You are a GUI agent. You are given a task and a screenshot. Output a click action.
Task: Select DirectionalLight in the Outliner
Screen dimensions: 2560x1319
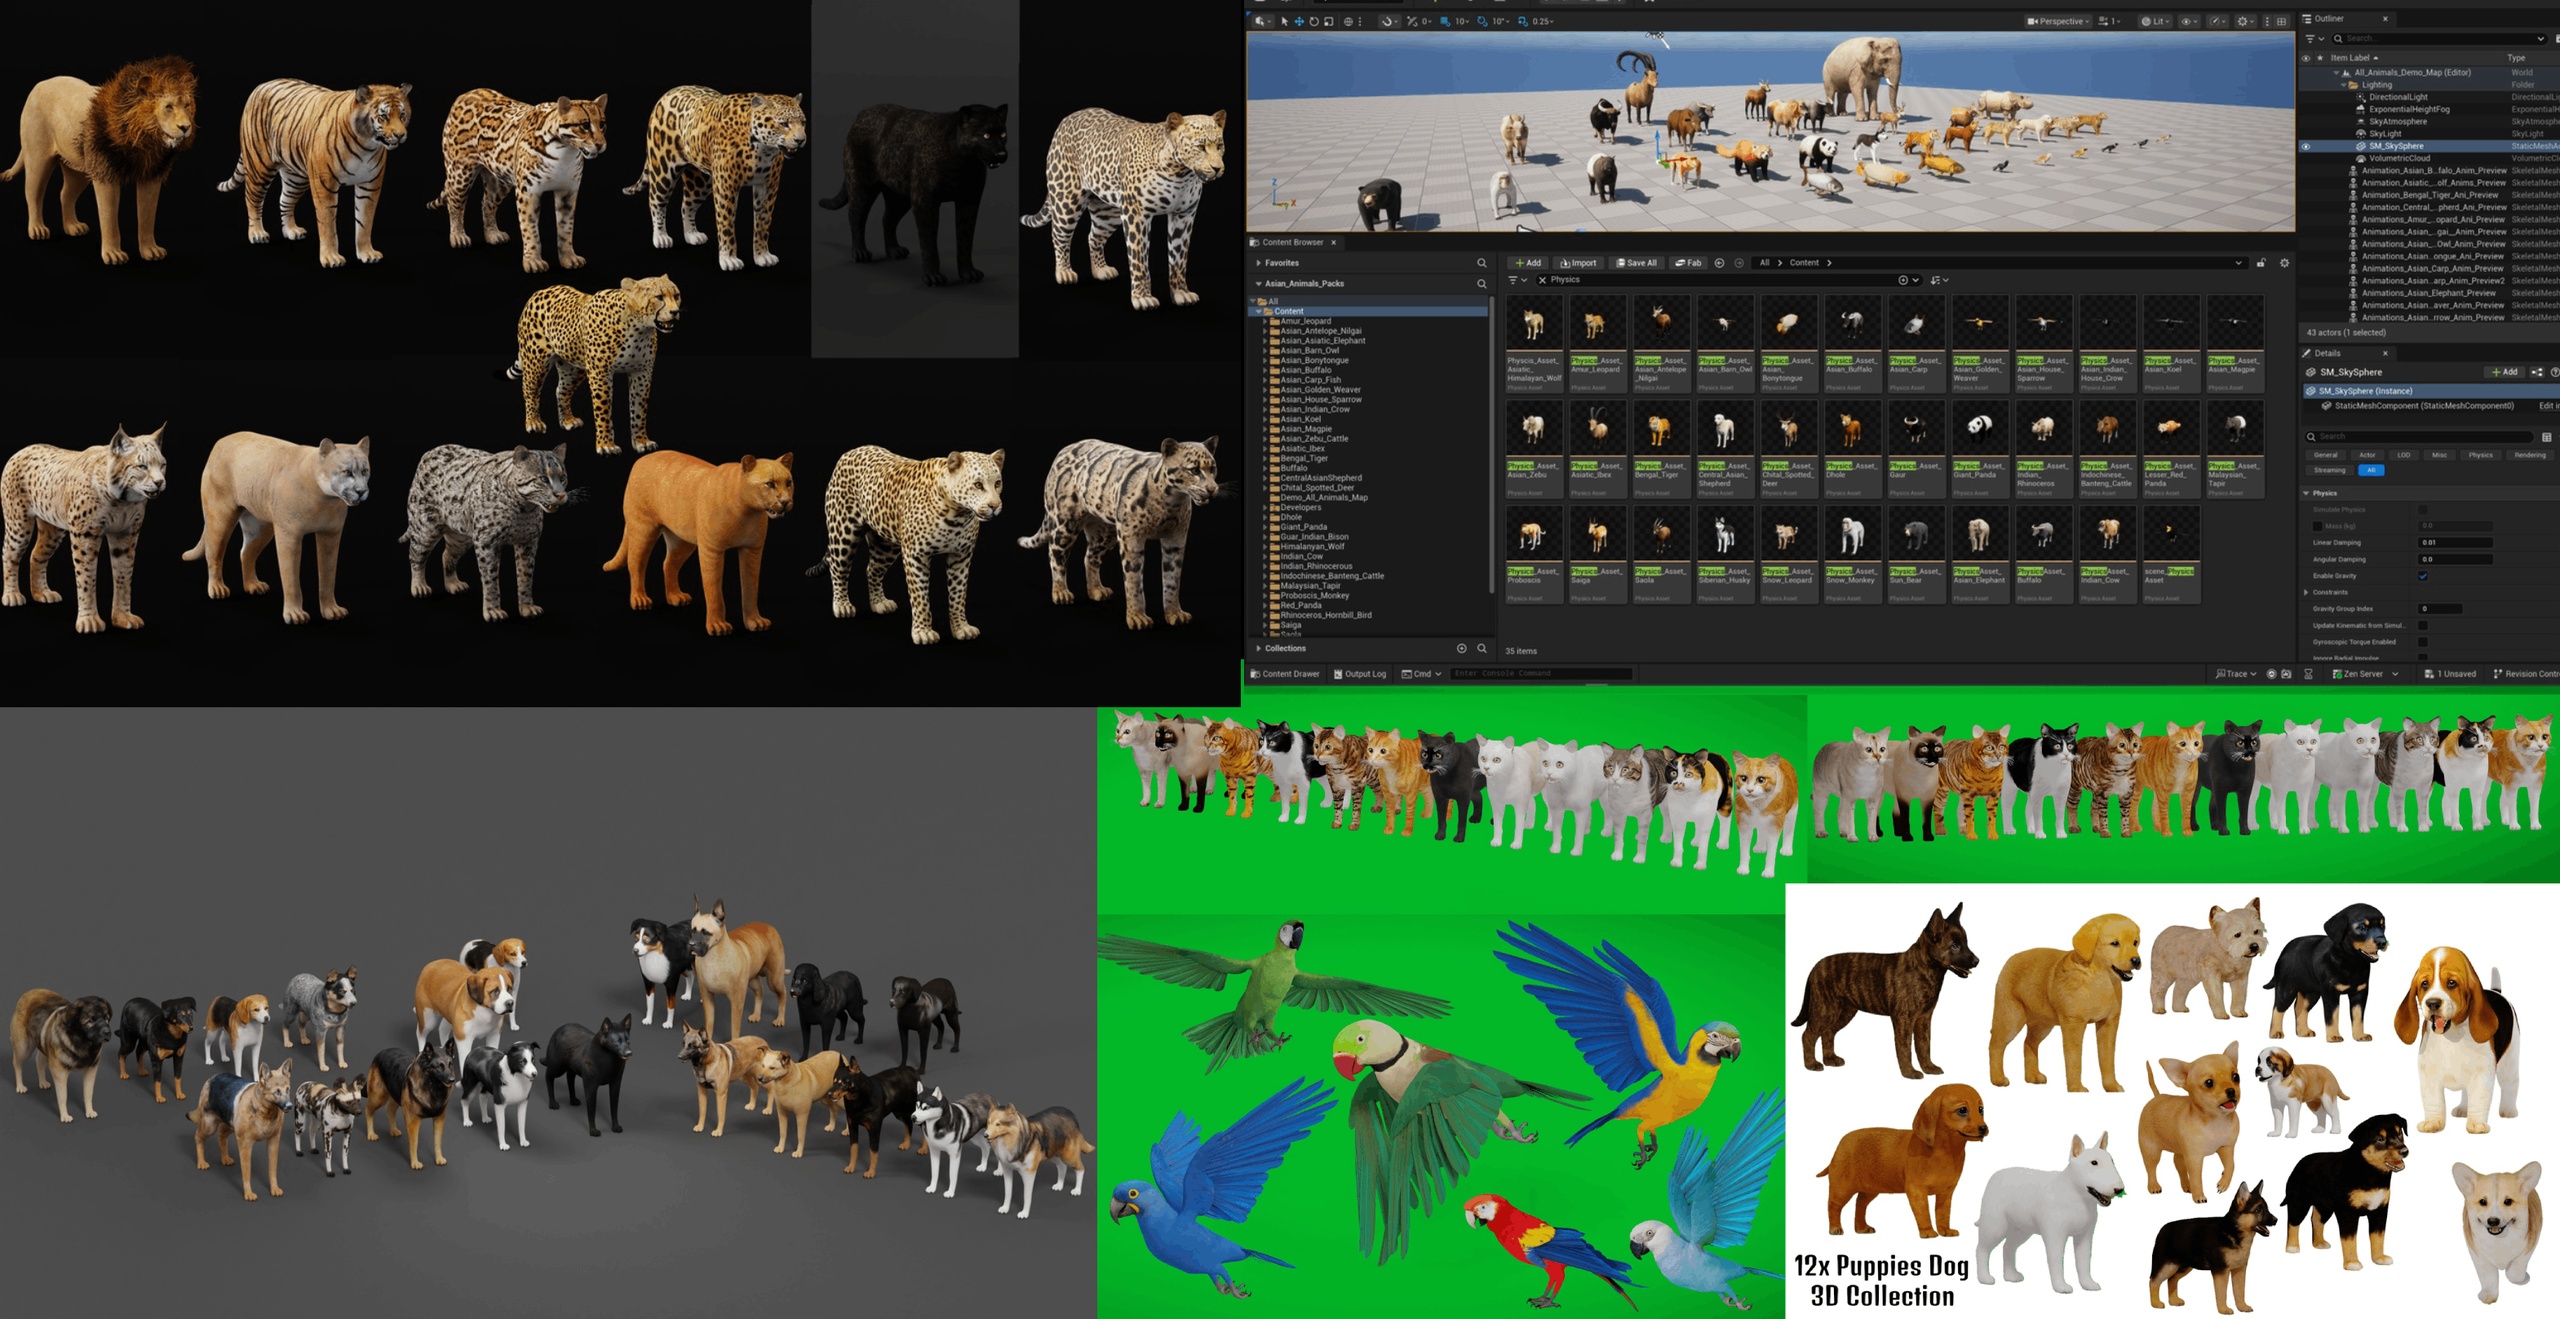(x=2398, y=97)
